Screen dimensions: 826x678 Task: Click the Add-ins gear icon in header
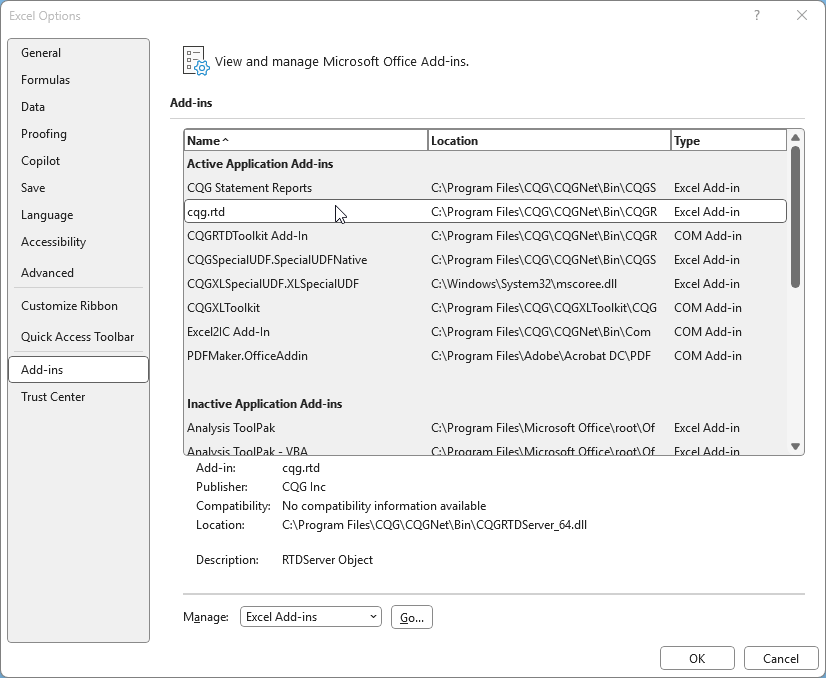pyautogui.click(x=195, y=61)
